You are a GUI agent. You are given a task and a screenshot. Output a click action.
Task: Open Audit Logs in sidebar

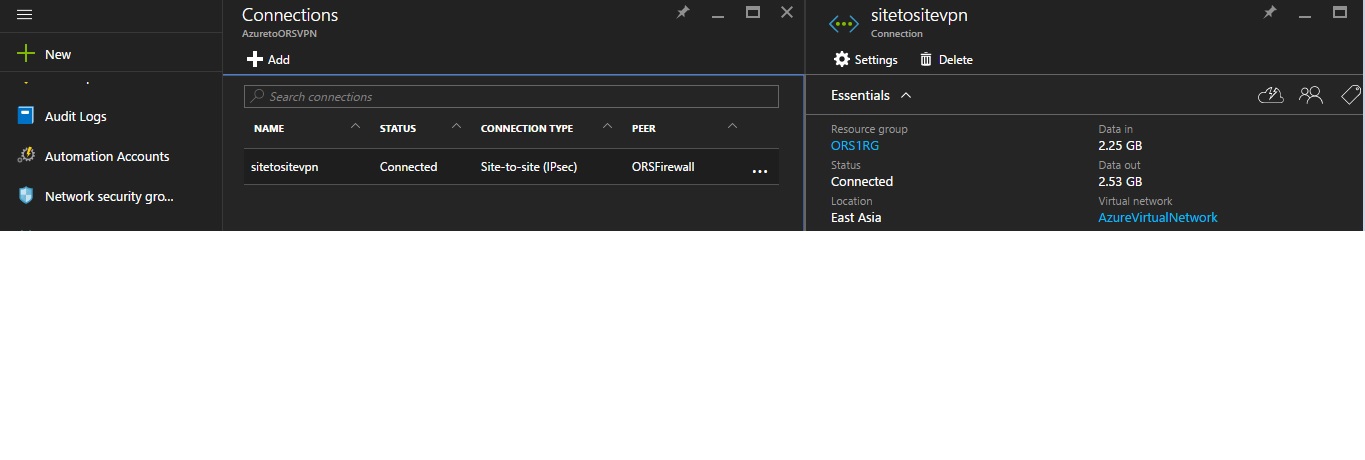(x=76, y=116)
